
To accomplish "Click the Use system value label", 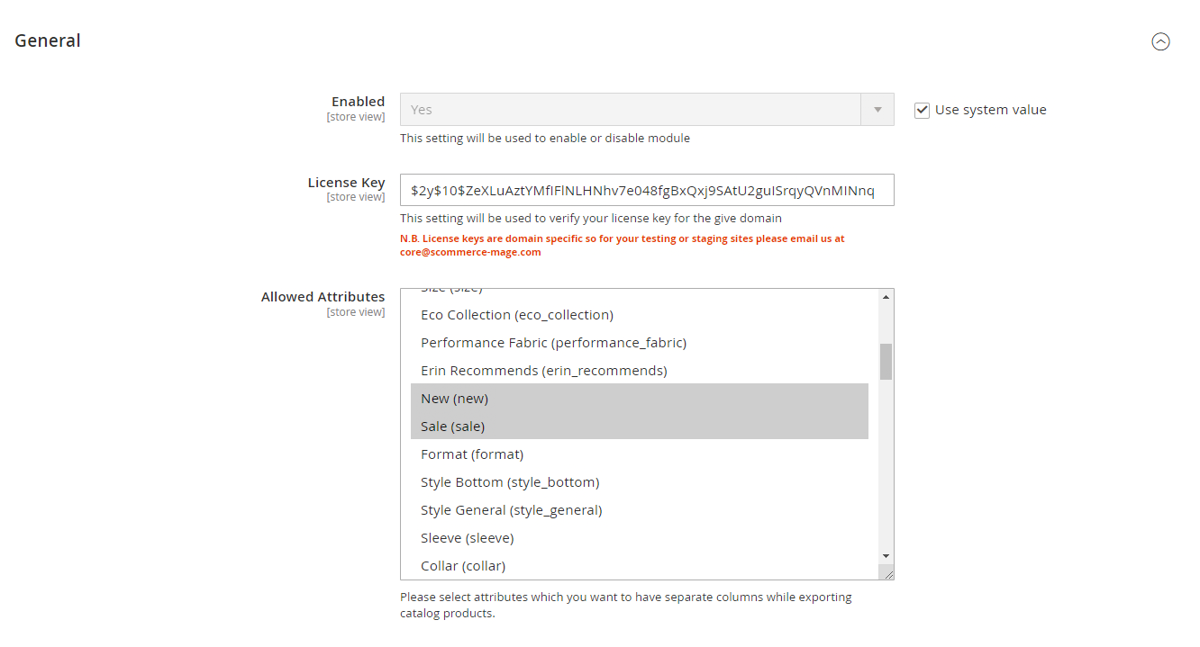I will (x=990, y=110).
